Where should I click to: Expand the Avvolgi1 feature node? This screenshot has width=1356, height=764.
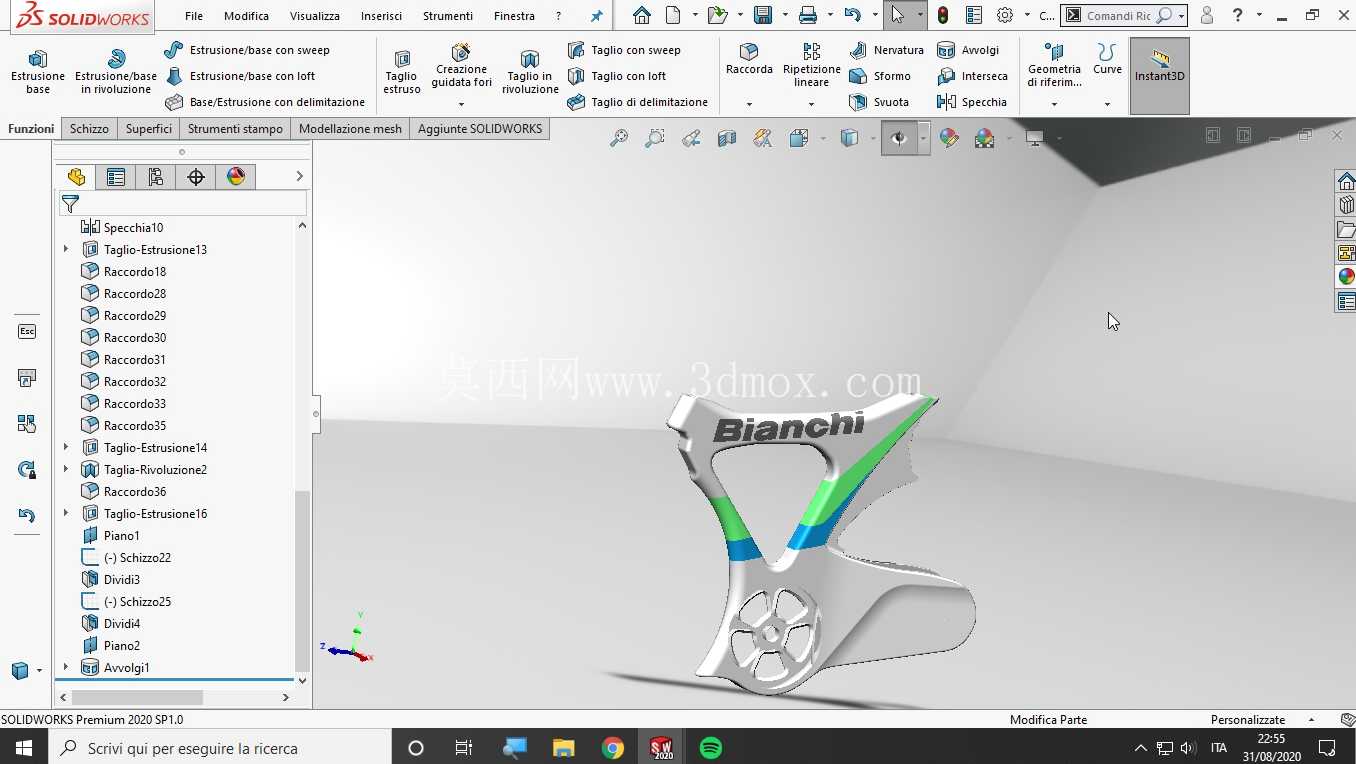tap(66, 668)
